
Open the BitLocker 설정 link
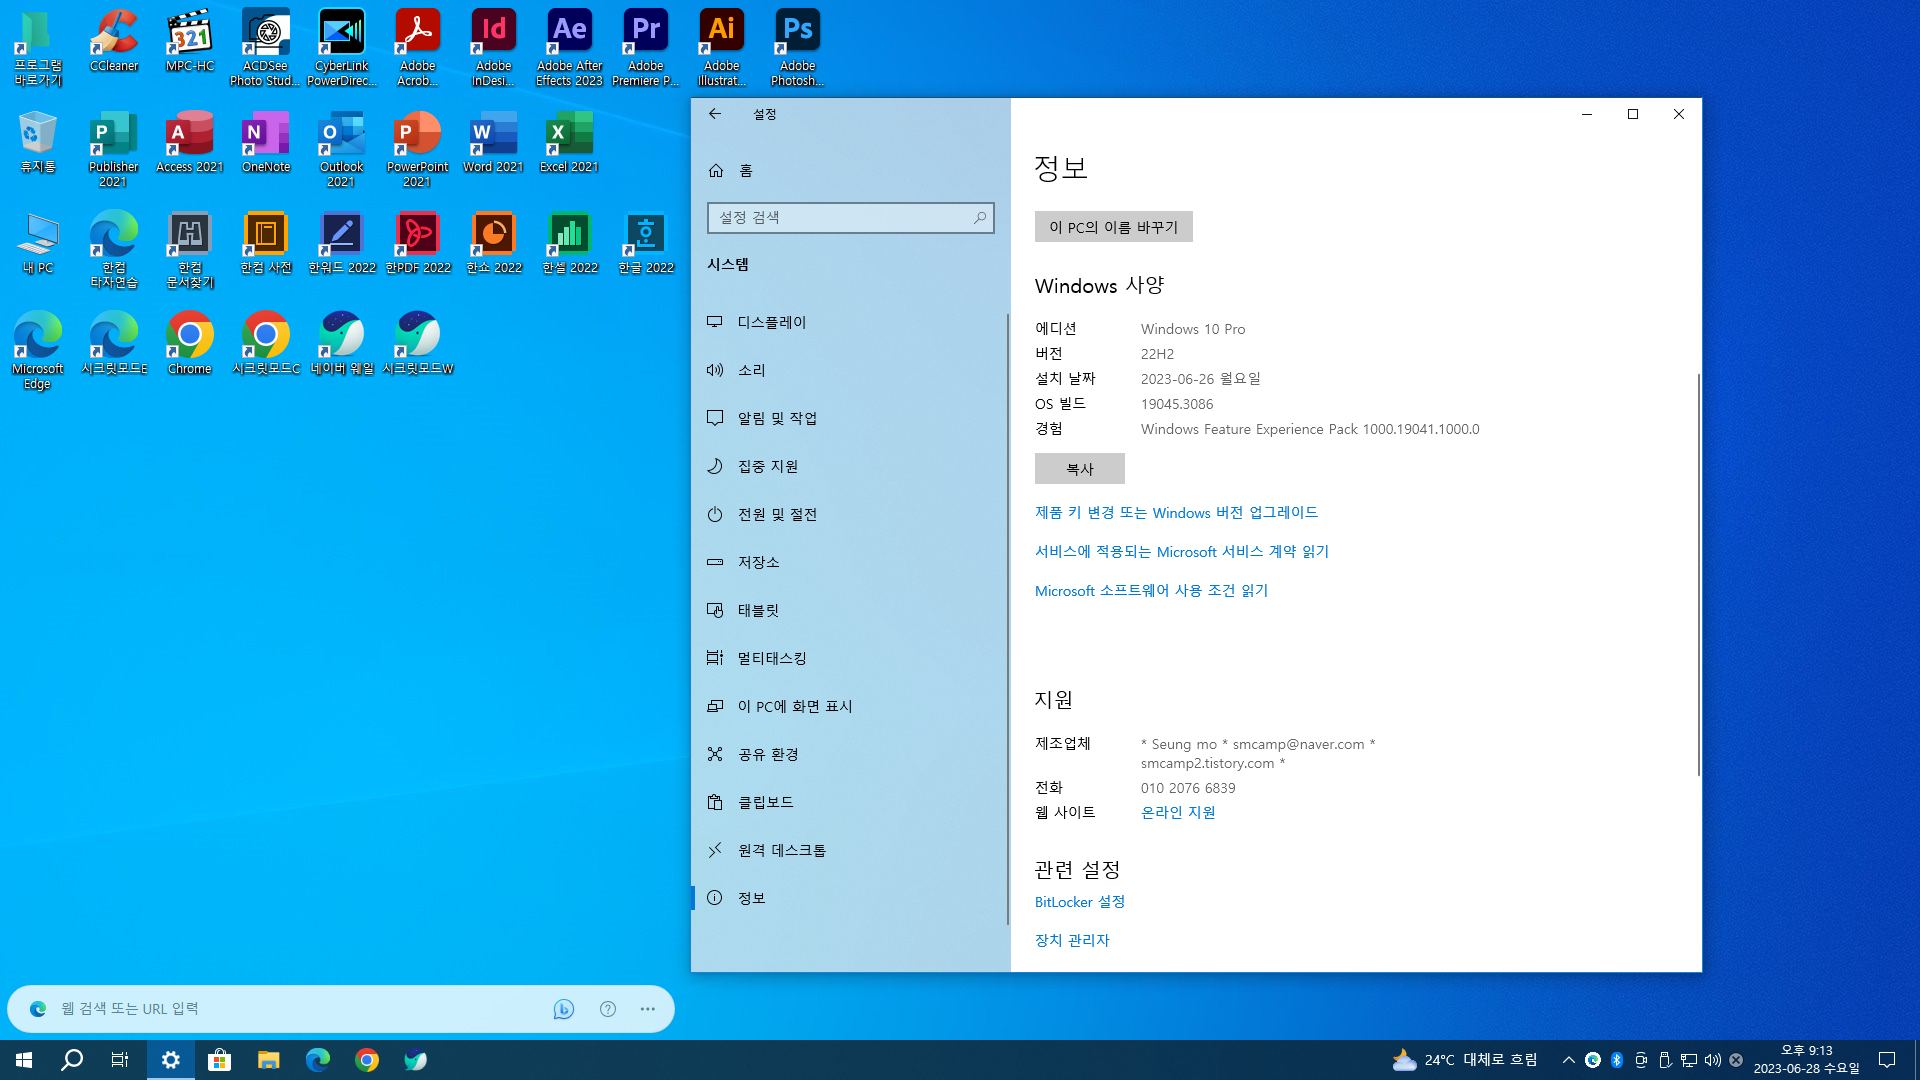[1079, 902]
